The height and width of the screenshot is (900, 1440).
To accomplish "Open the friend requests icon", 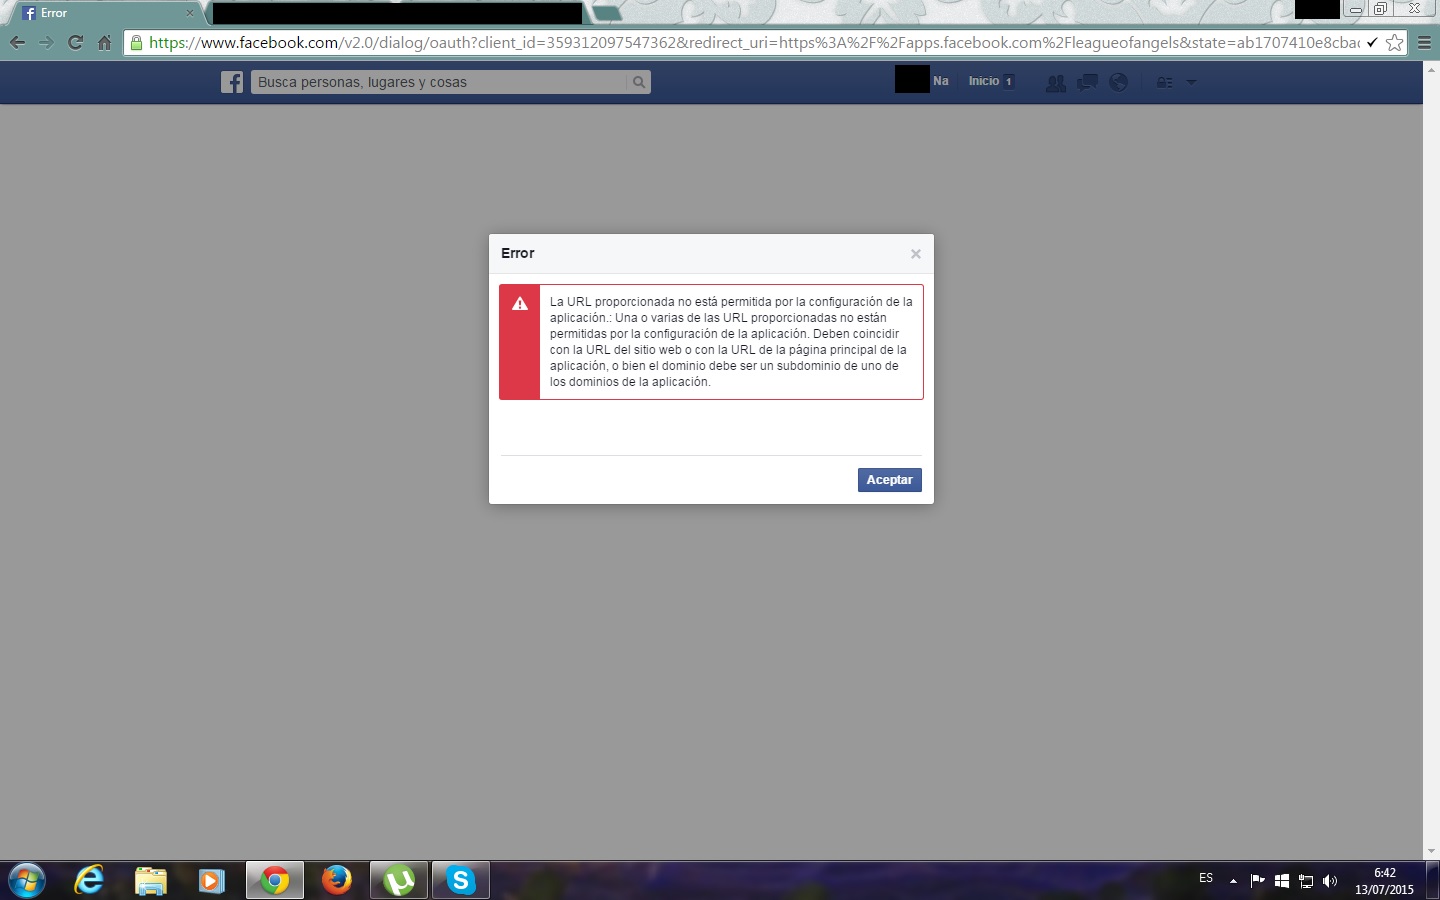I will tap(1055, 82).
